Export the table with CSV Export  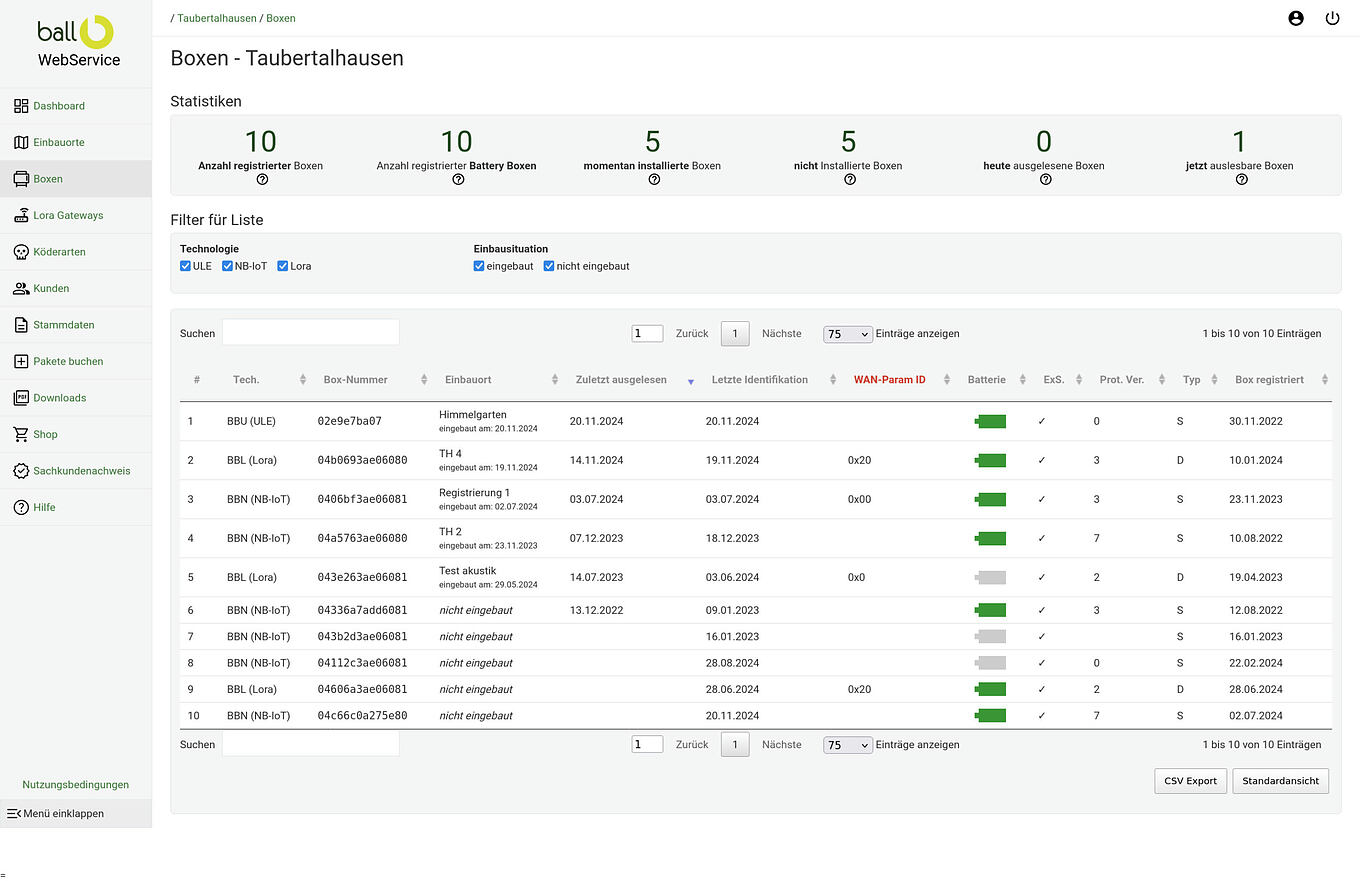click(1190, 781)
